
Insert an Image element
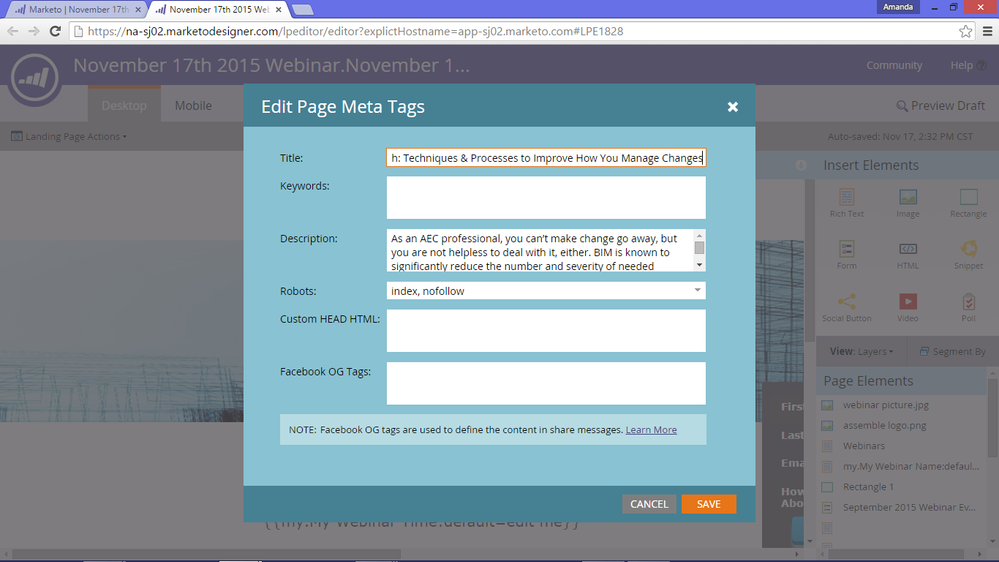(x=907, y=203)
